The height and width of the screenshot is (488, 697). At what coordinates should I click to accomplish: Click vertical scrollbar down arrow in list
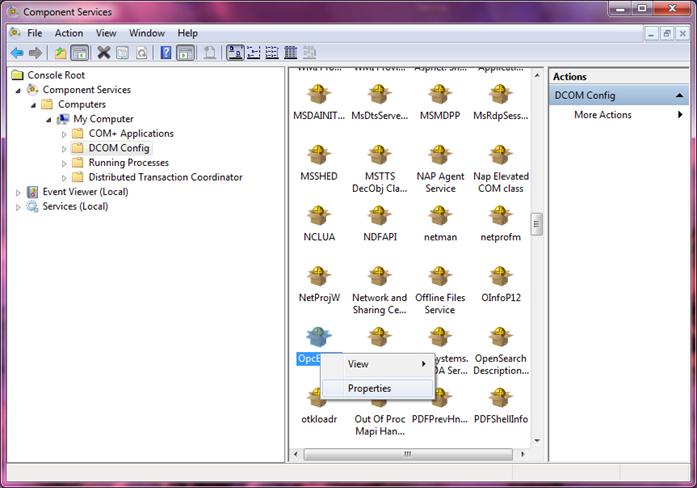(x=537, y=441)
